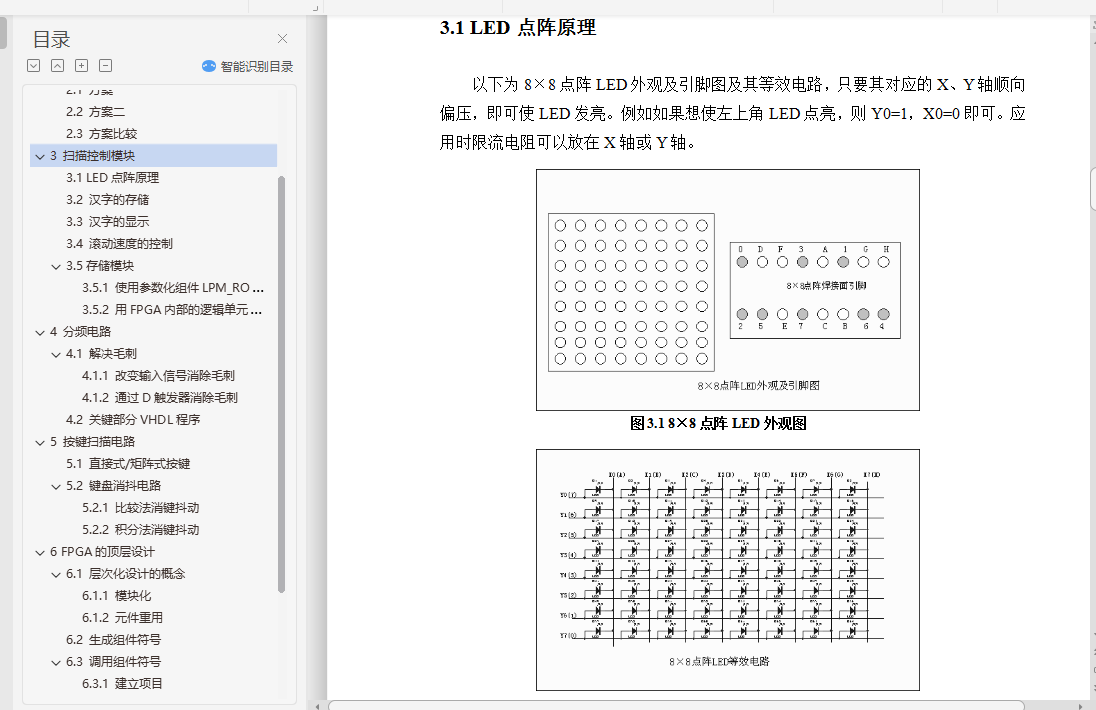
Task: Click caption 图3.1 8×8 点阵 LED 外观图
Action: [719, 423]
